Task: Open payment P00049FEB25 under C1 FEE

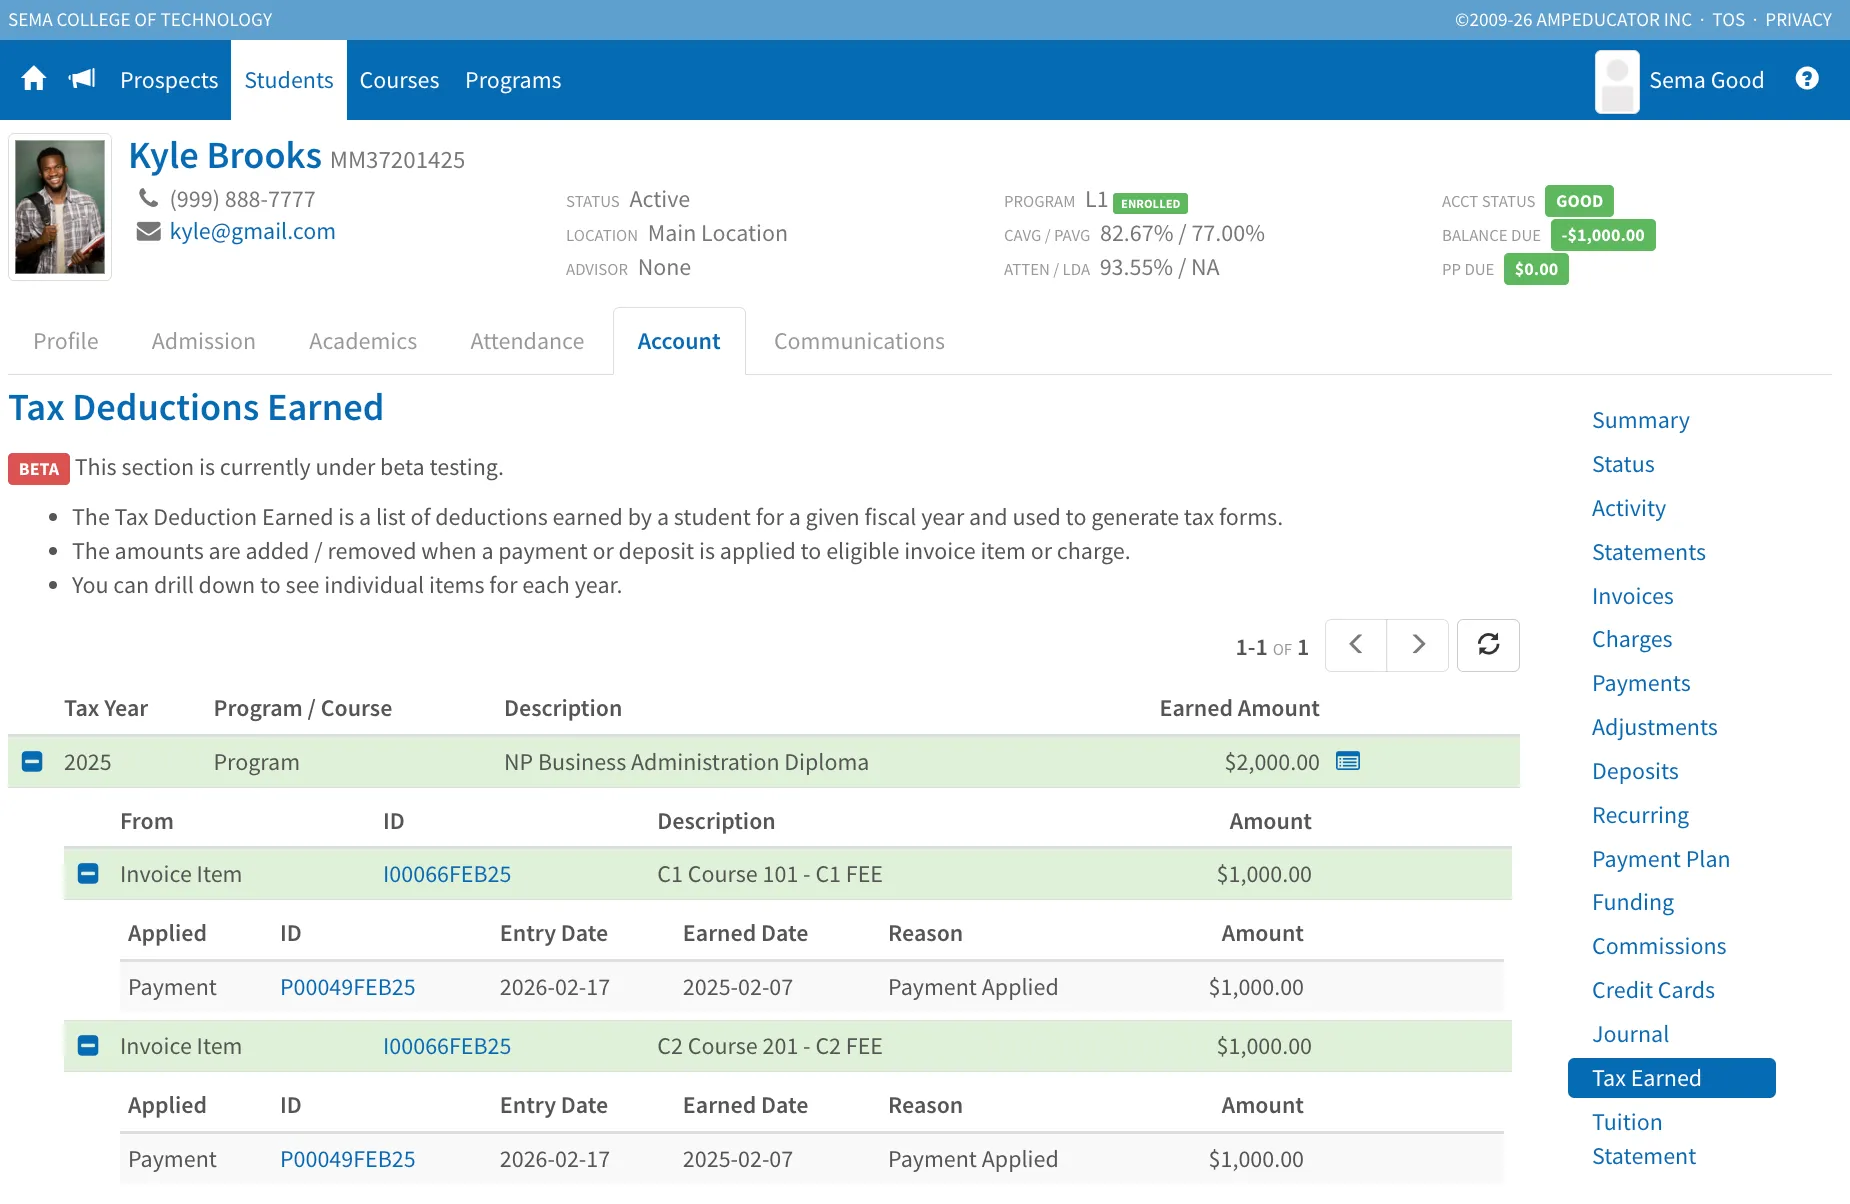Action: click(x=348, y=987)
